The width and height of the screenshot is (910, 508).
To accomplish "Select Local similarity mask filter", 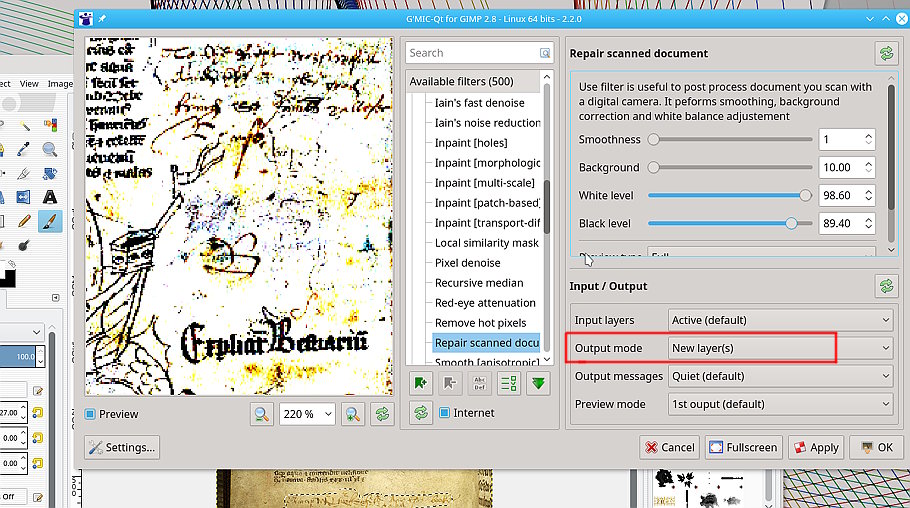I will pyautogui.click(x=486, y=243).
